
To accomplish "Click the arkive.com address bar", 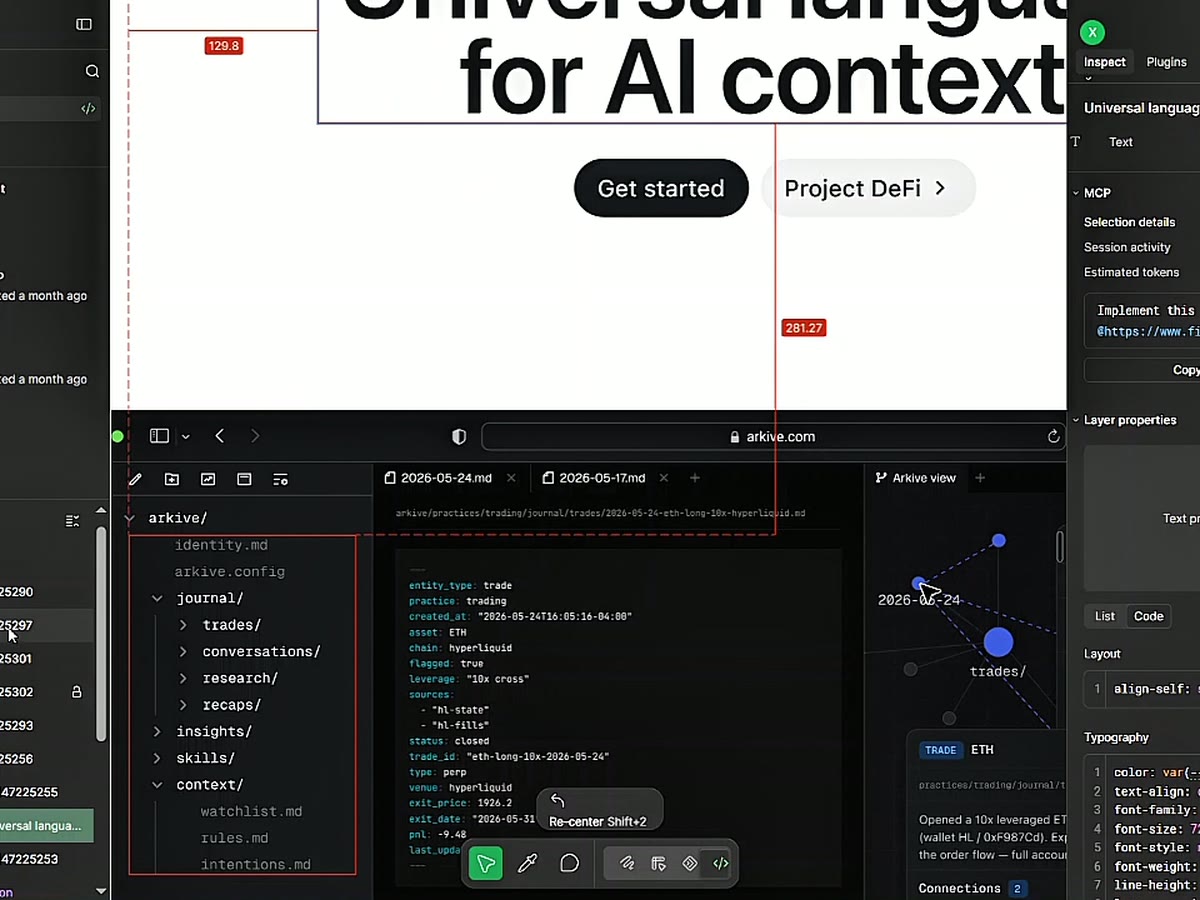I will coord(773,437).
